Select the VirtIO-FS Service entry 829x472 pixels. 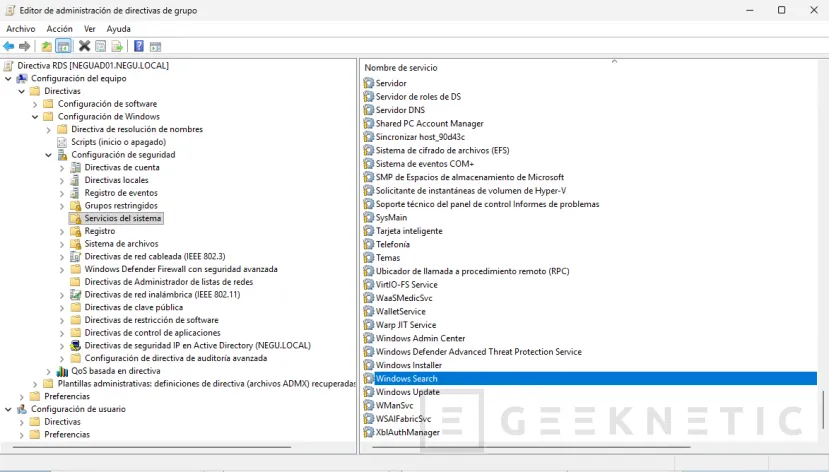[407, 284]
